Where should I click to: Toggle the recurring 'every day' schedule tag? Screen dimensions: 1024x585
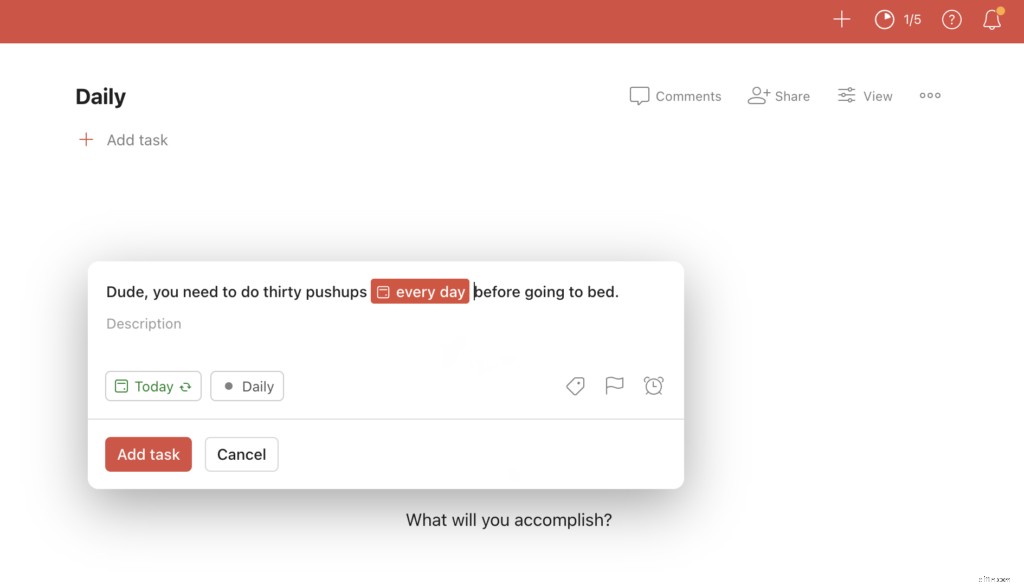420,291
